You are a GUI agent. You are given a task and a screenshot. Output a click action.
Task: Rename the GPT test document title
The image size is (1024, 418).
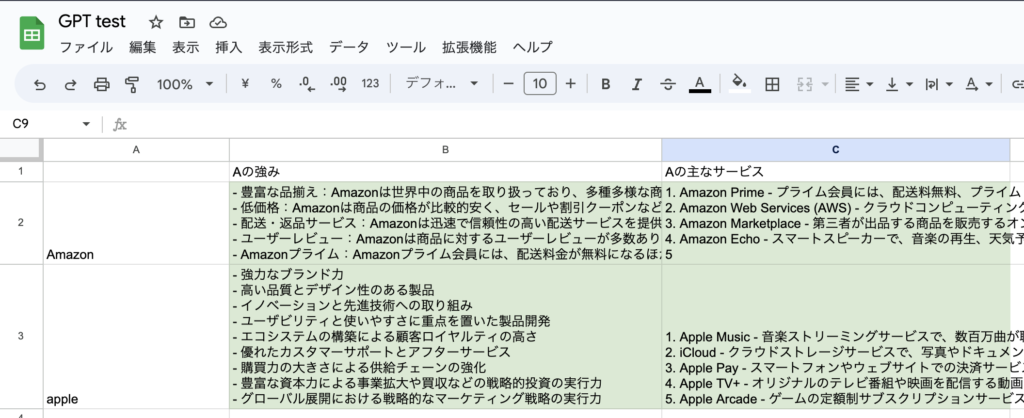pos(92,22)
